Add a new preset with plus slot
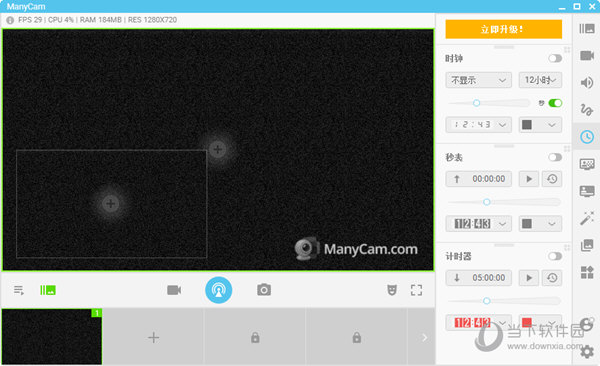 pos(153,337)
